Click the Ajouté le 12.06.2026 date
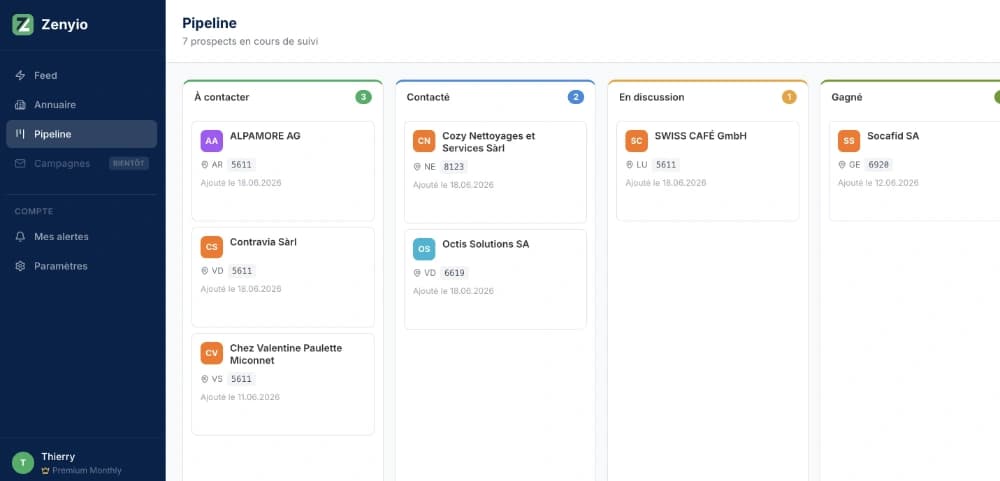Screen dimensions: 1000x481 tap(878, 182)
